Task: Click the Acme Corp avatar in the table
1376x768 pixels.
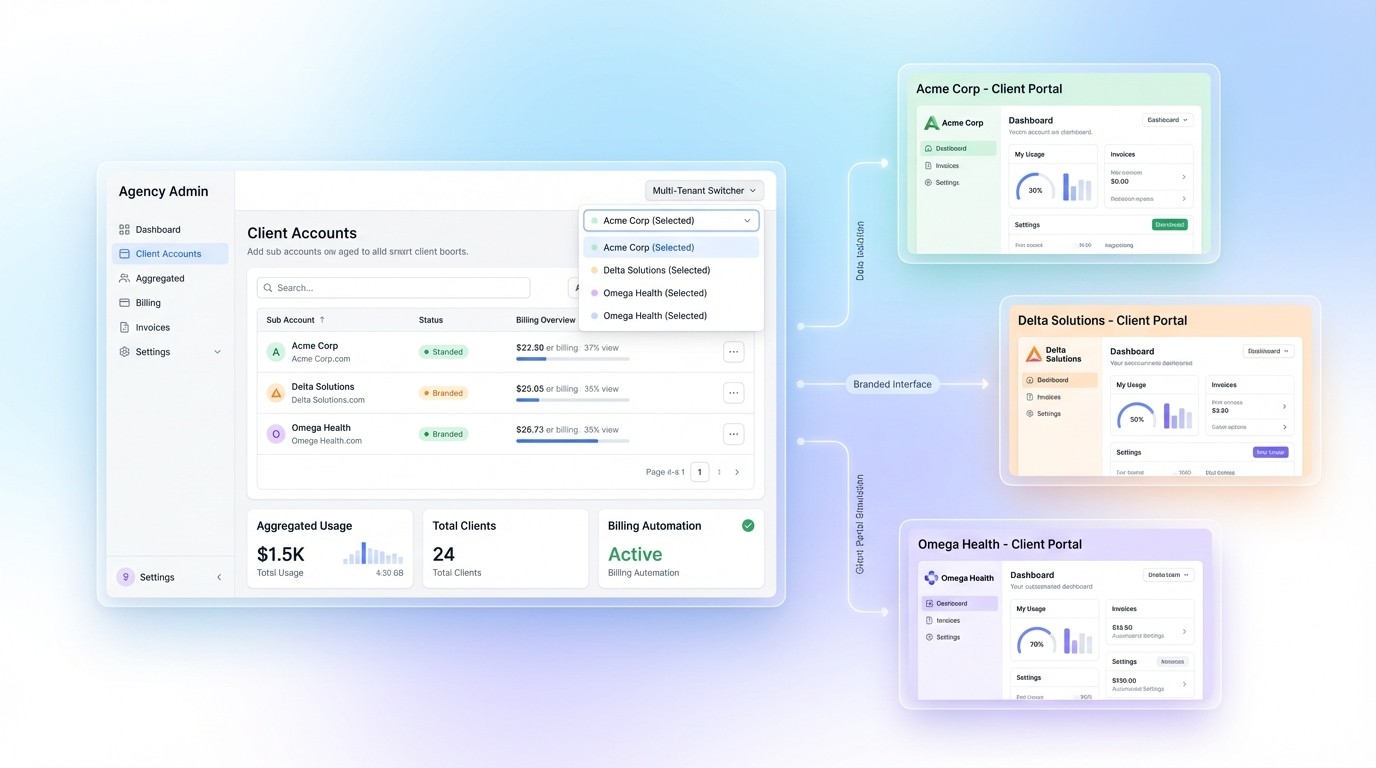Action: click(274, 352)
